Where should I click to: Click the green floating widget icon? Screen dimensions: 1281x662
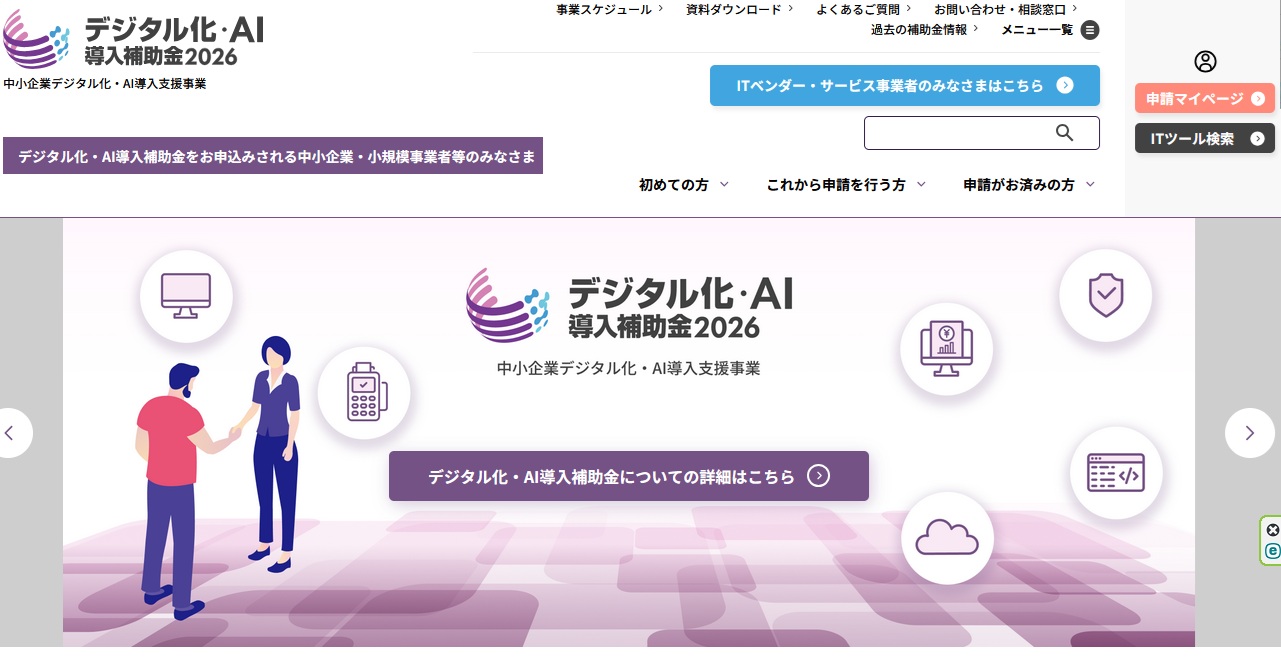[1272, 551]
